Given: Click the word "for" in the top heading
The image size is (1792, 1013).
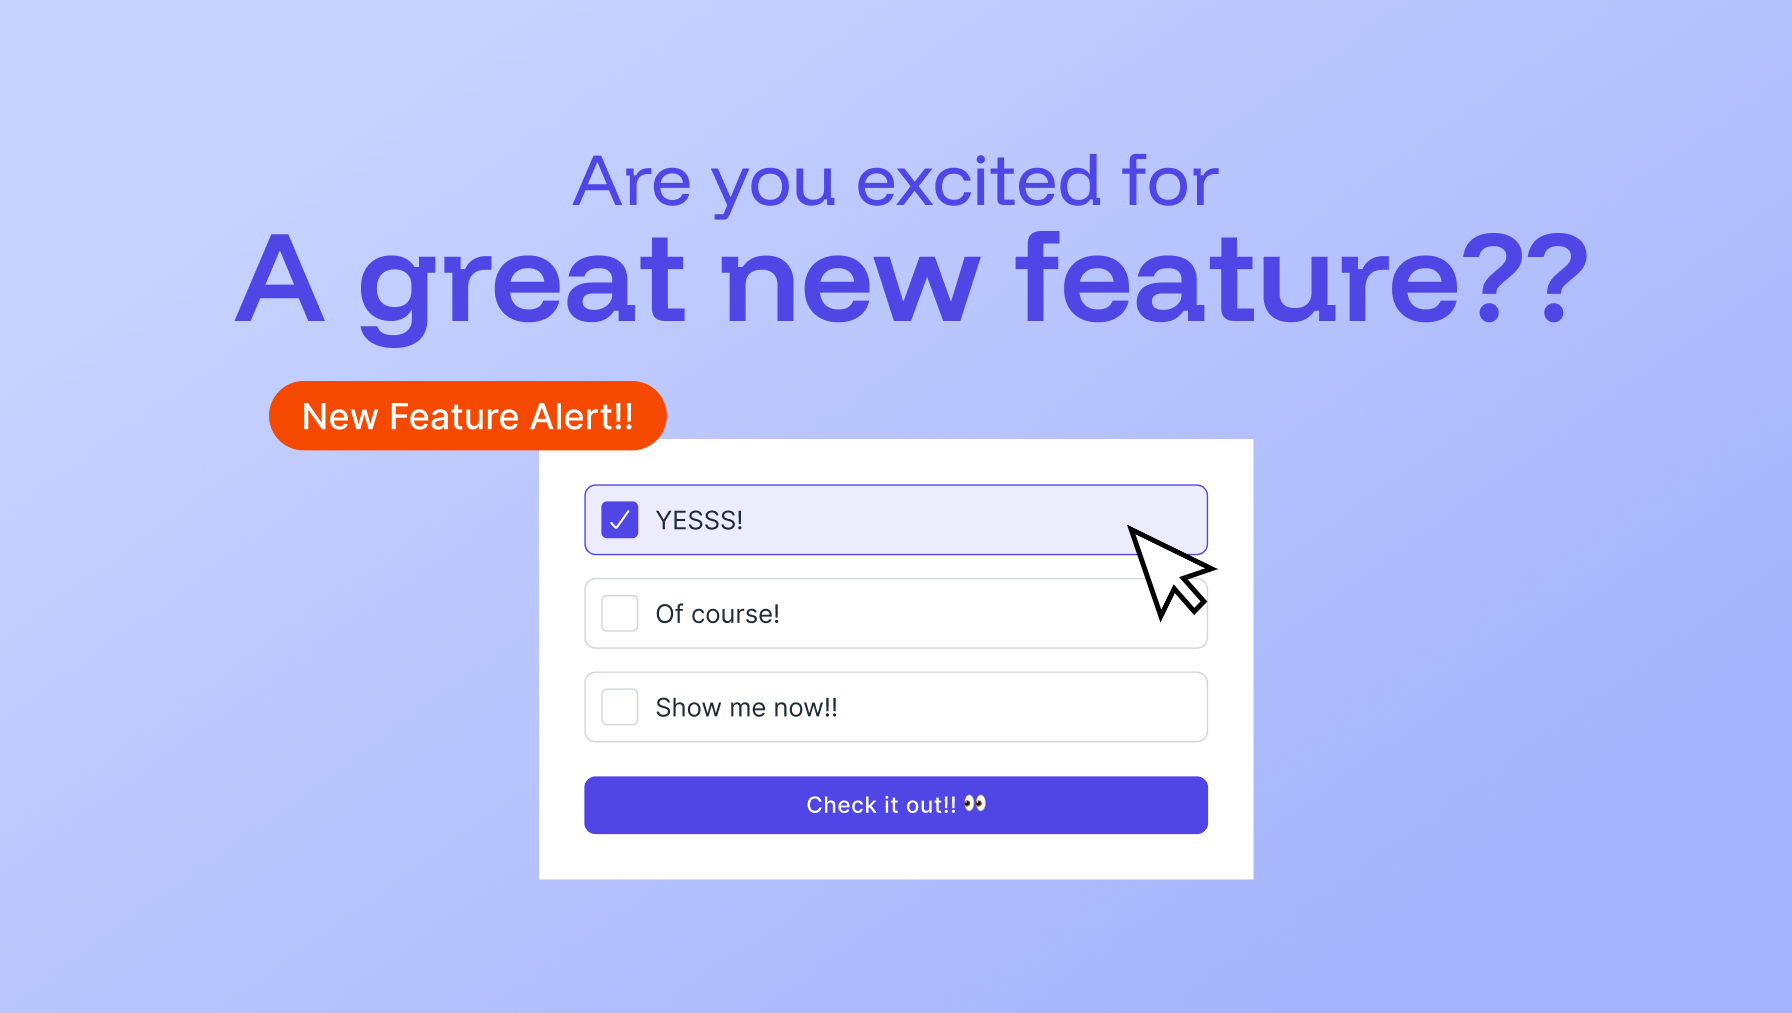Looking at the screenshot, I should [x=1170, y=182].
